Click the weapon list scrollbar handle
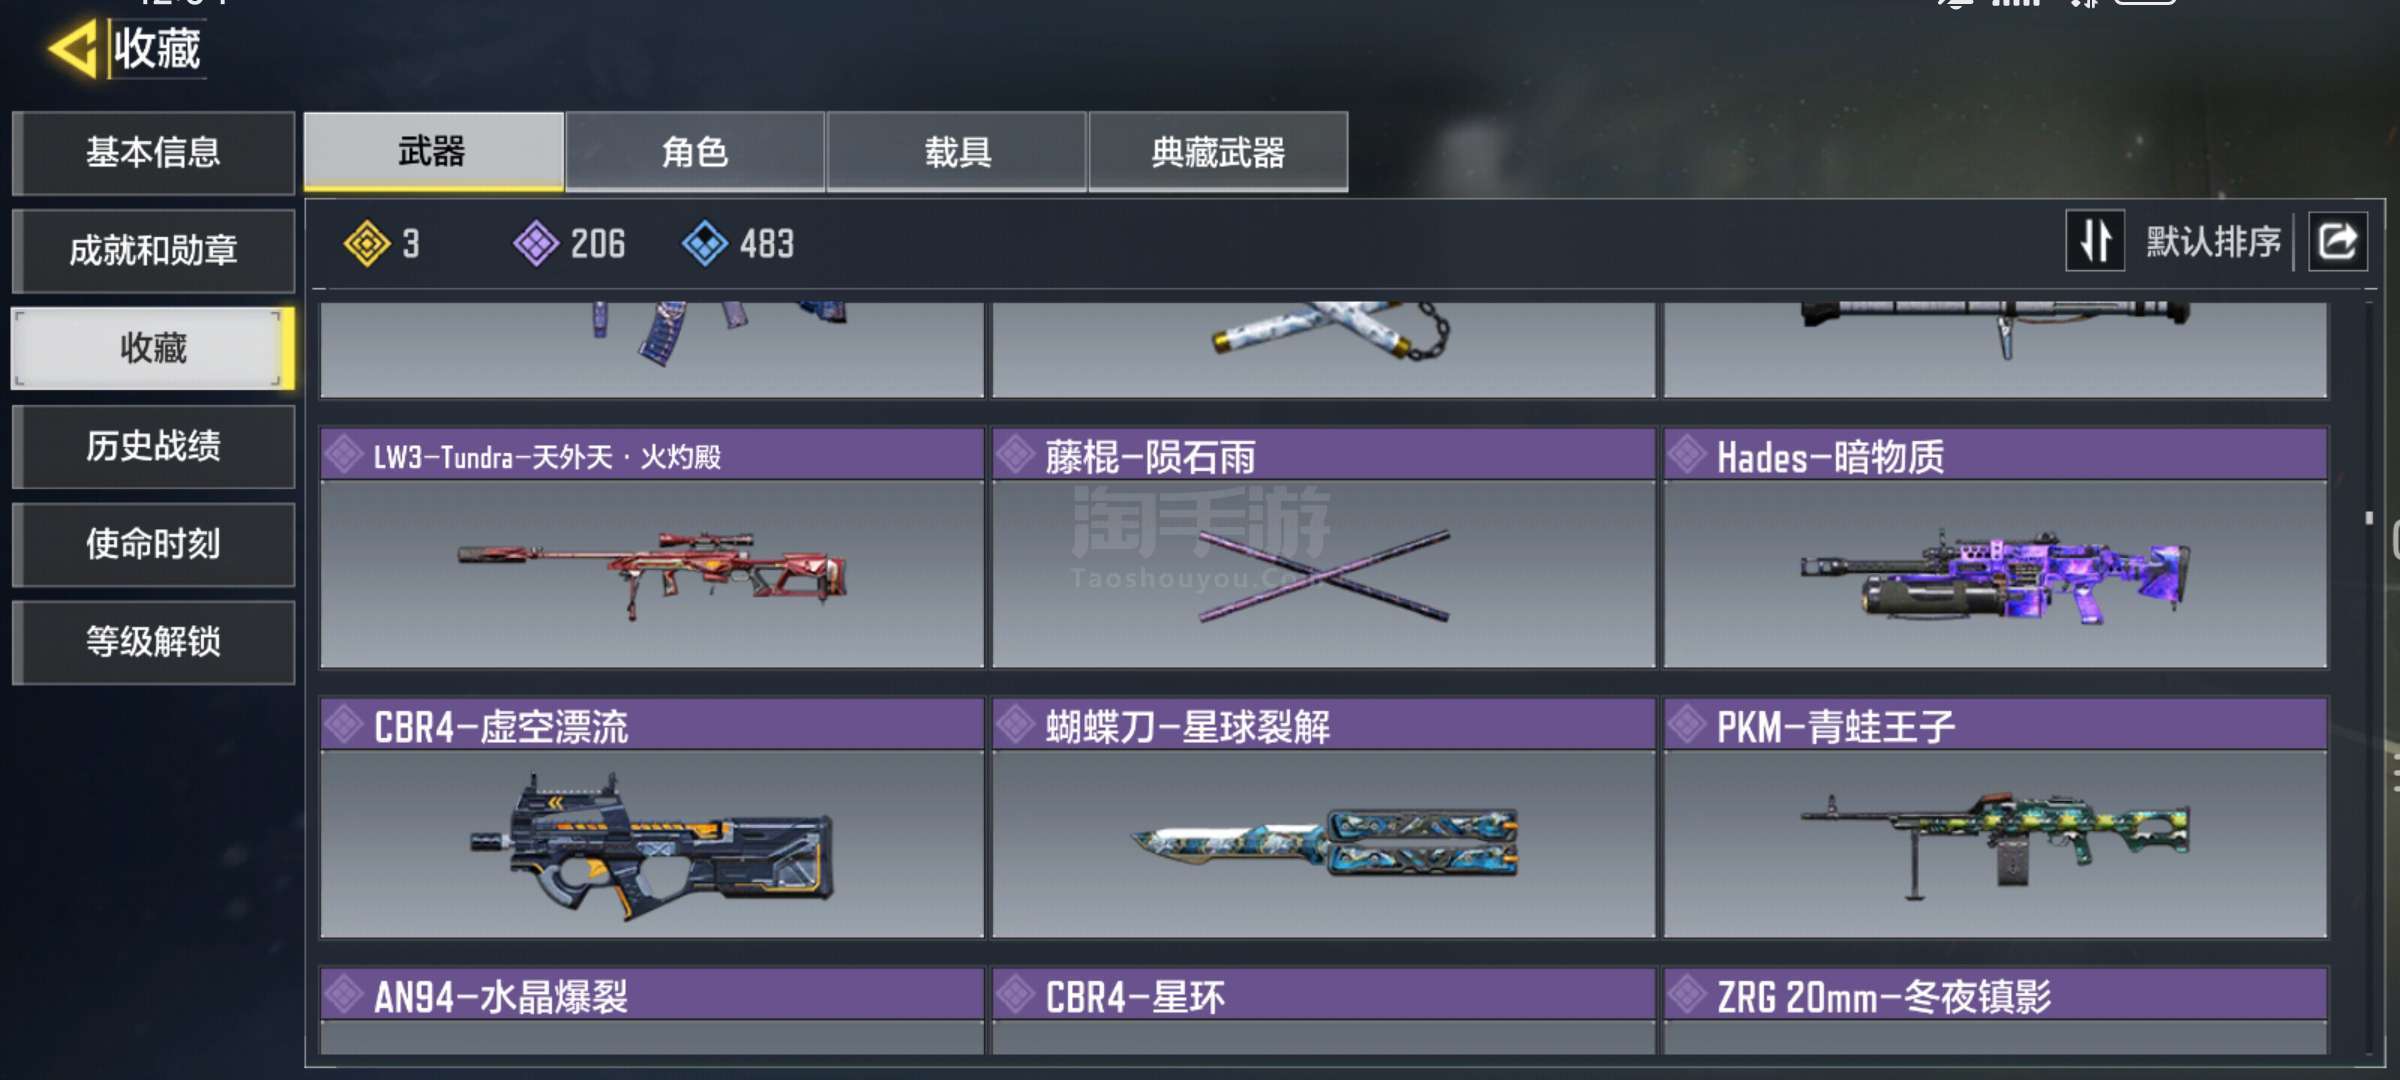The height and width of the screenshot is (1080, 2400). [x=2369, y=518]
